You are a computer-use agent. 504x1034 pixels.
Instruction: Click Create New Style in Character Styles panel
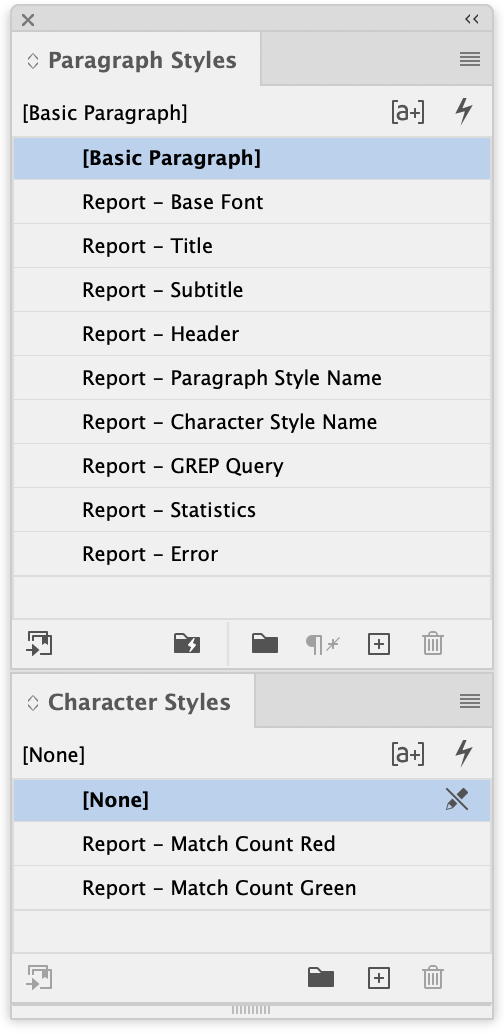(379, 977)
